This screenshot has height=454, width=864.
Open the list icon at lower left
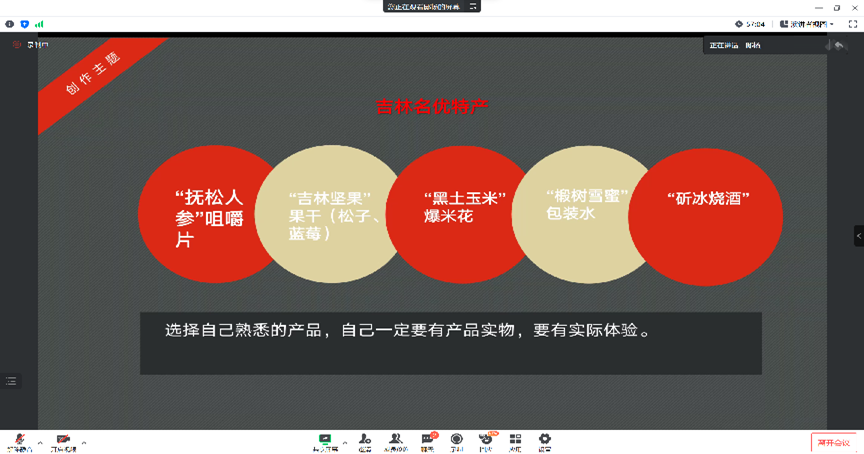(x=11, y=381)
